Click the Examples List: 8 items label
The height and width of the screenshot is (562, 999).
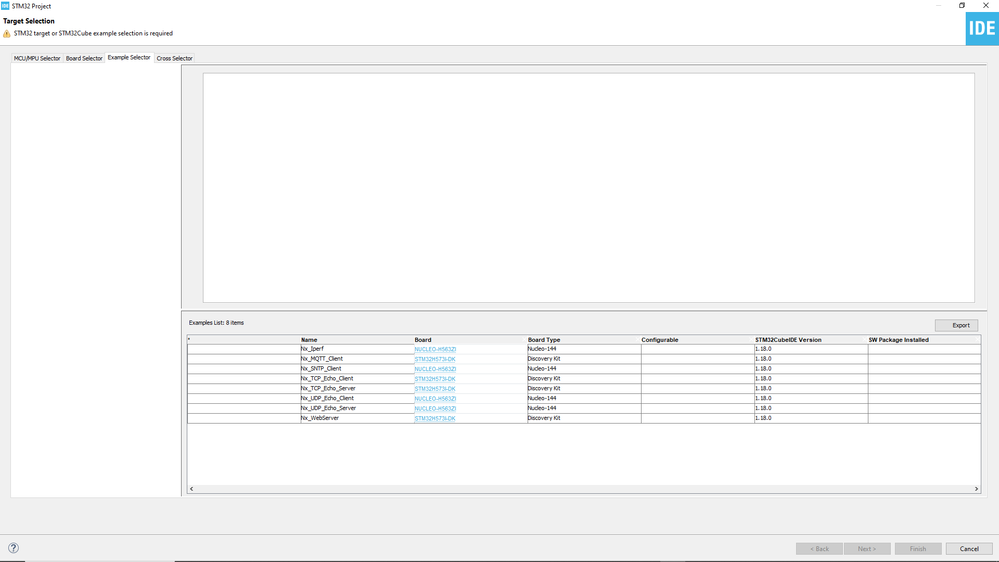click(x=216, y=323)
